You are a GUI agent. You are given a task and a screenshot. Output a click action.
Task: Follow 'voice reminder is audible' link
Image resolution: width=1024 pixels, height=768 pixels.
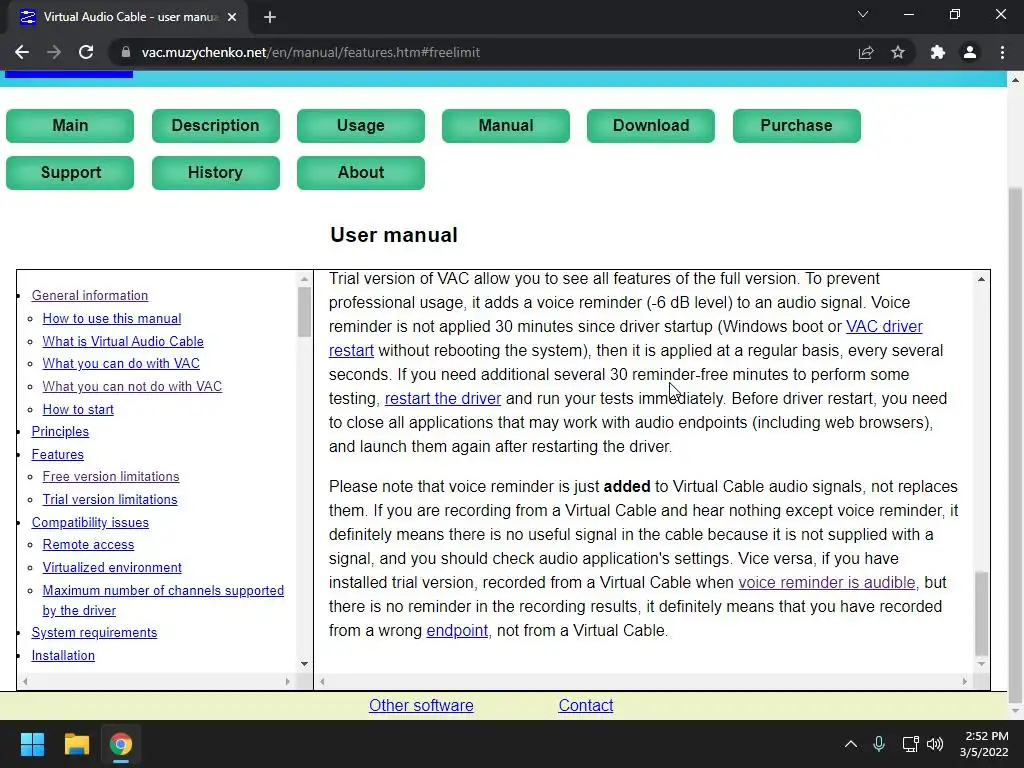(827, 582)
